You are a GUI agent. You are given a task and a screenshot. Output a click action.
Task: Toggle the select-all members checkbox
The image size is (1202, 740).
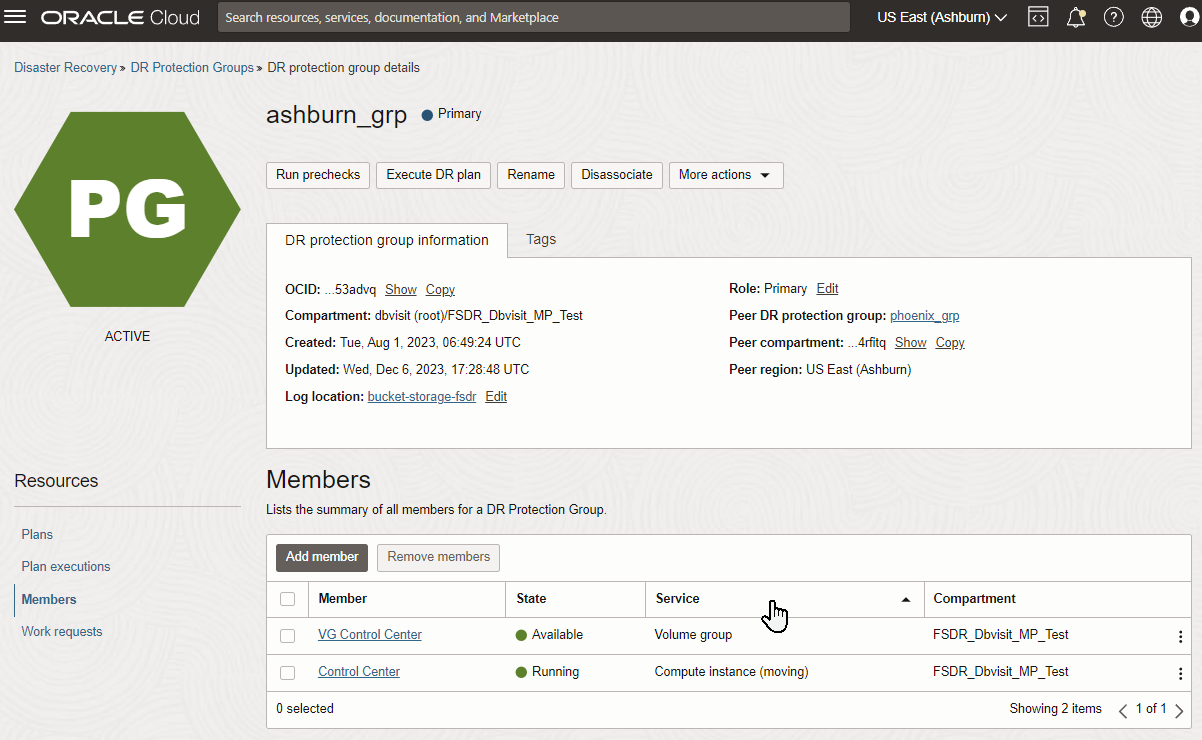tap(288, 599)
